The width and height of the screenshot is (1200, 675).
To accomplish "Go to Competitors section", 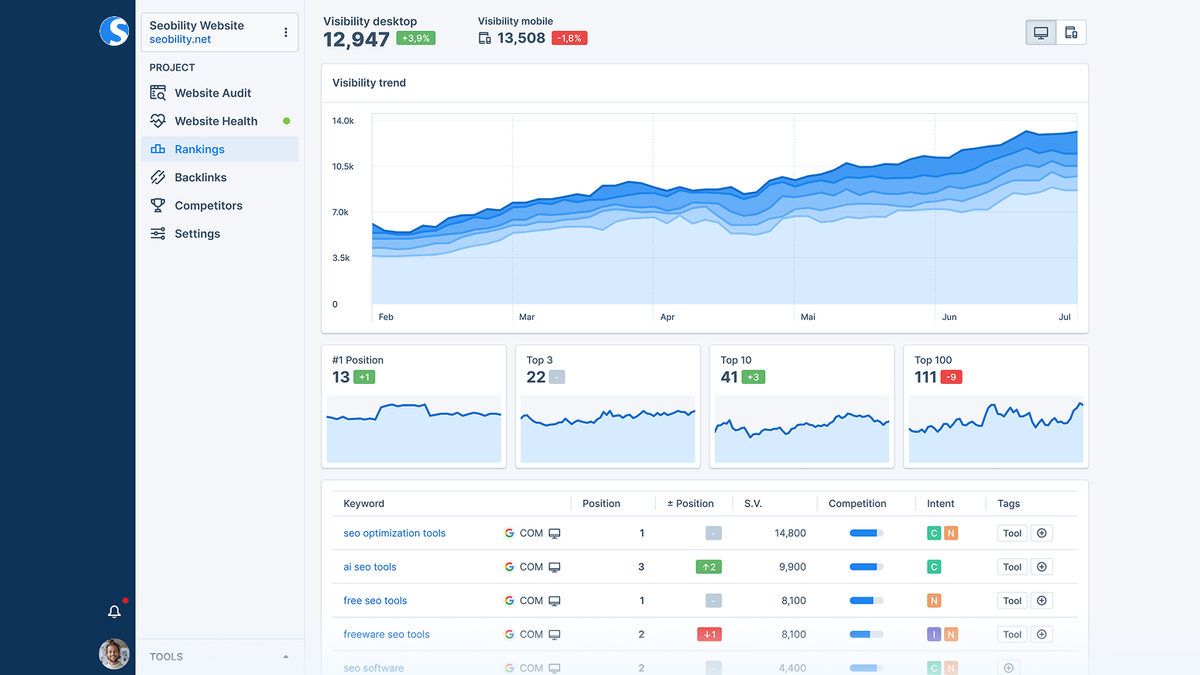I will pyautogui.click(x=220, y=205).
